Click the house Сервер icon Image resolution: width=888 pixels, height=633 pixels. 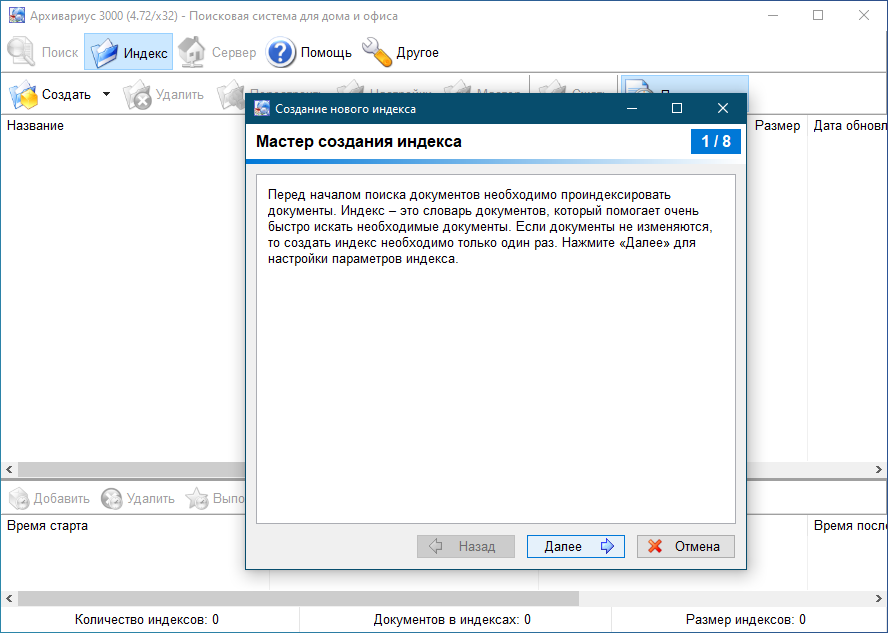[192, 52]
